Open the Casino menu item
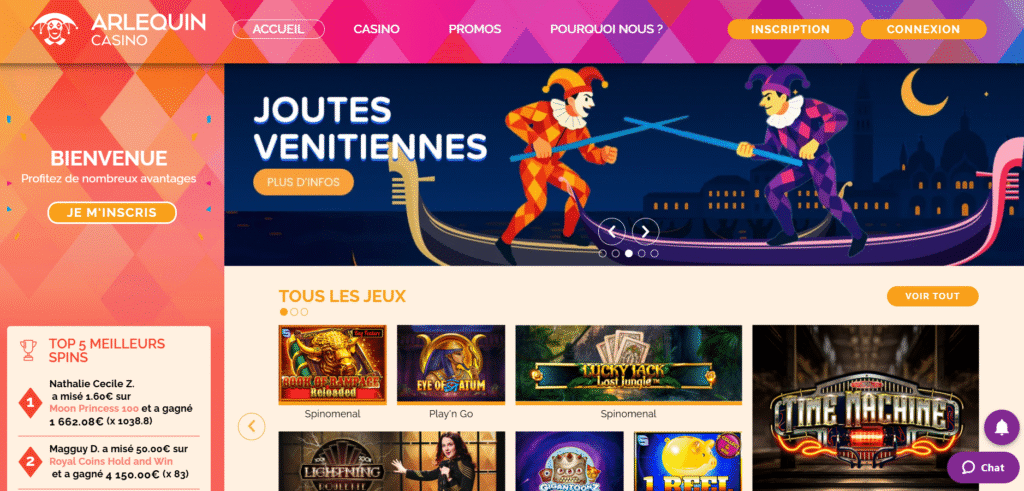Screen dimensions: 1024x491 (x=377, y=29)
